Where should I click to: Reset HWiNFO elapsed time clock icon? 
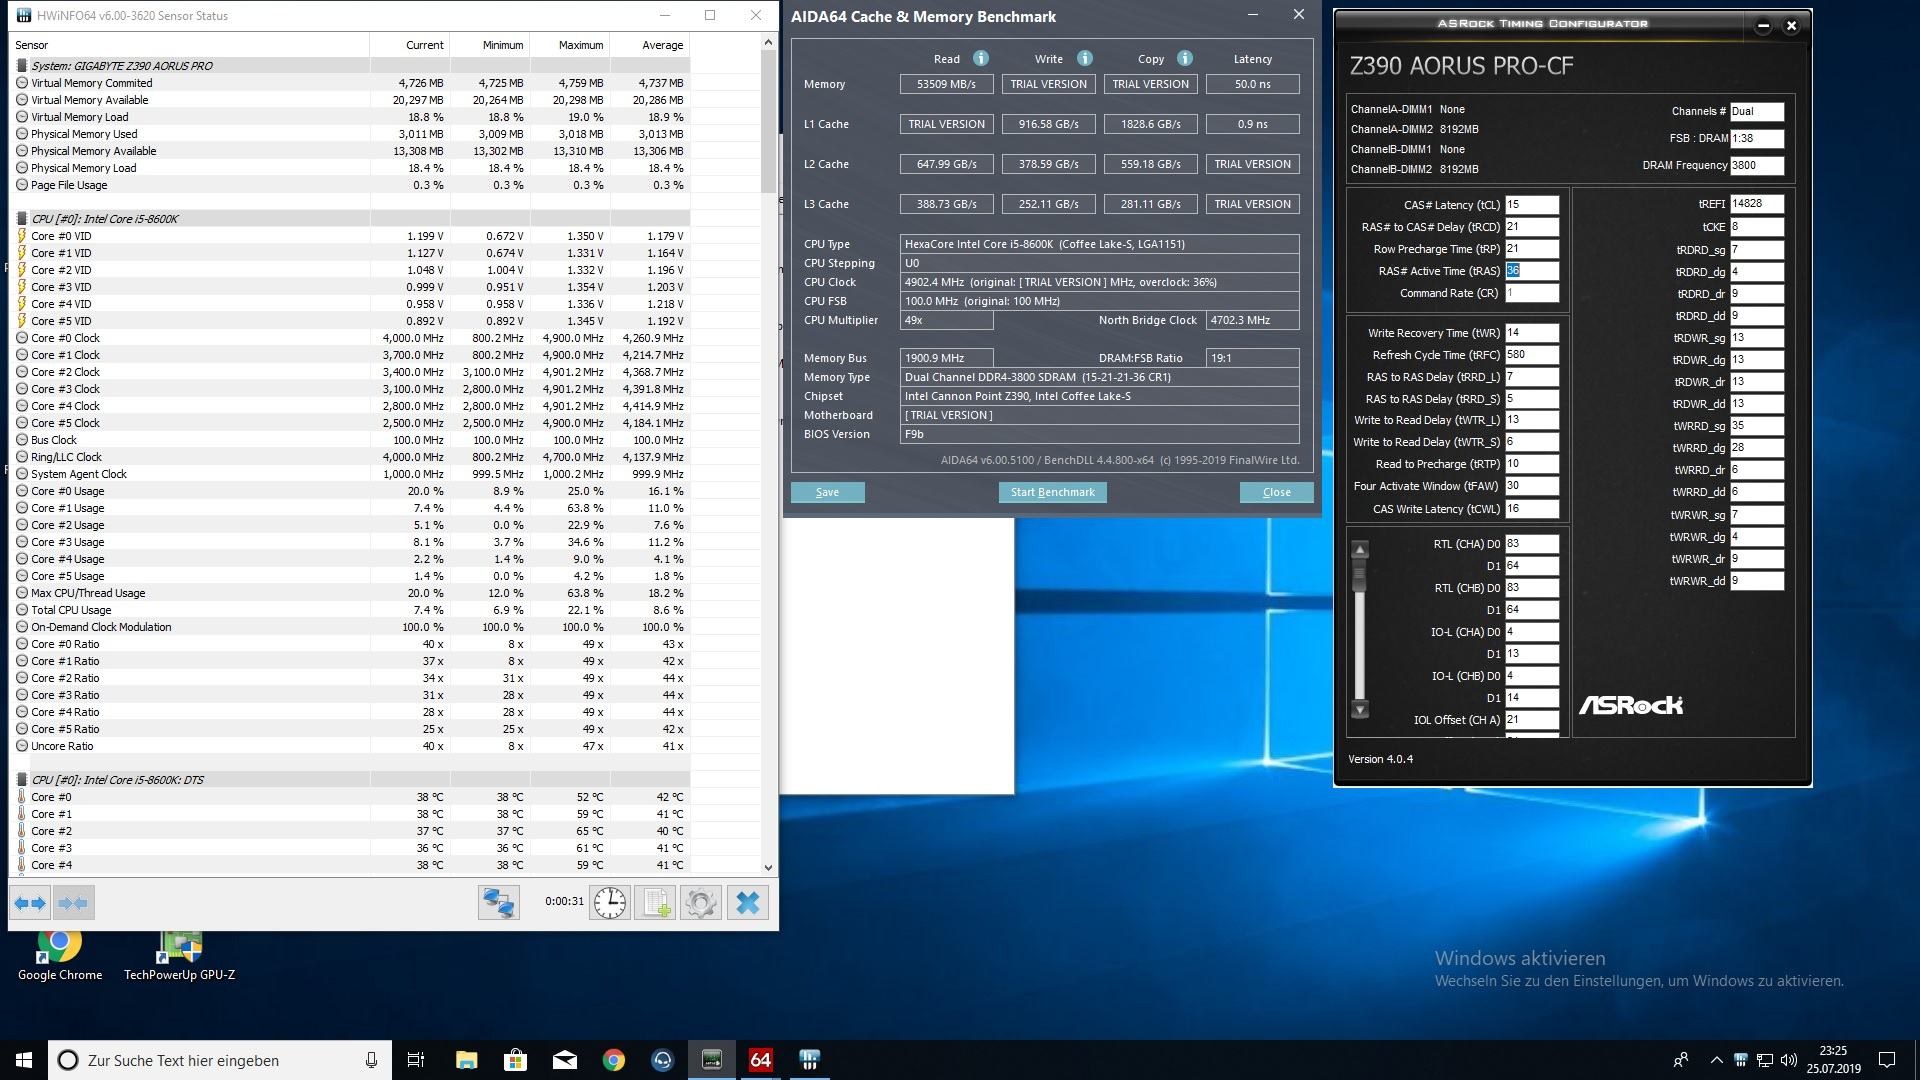click(x=609, y=903)
